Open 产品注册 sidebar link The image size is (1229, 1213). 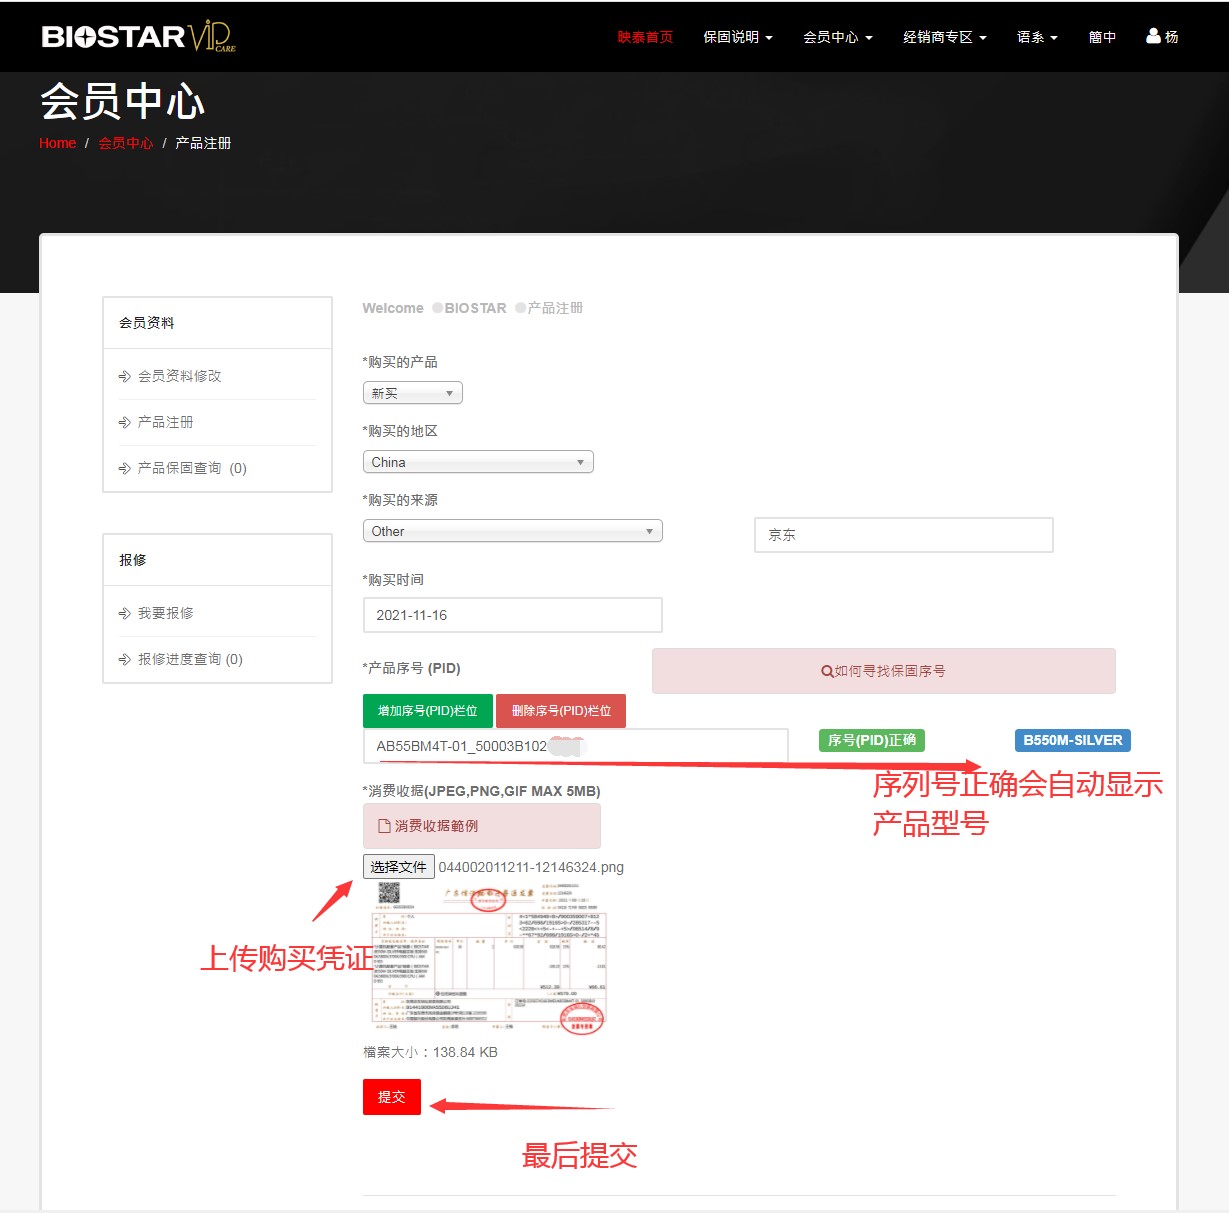point(166,422)
